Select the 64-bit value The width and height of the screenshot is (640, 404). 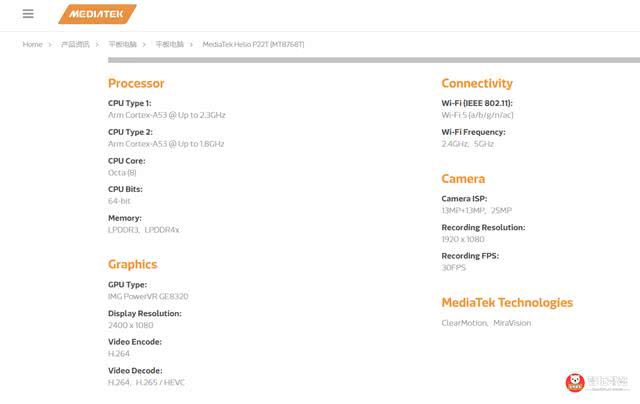point(119,201)
